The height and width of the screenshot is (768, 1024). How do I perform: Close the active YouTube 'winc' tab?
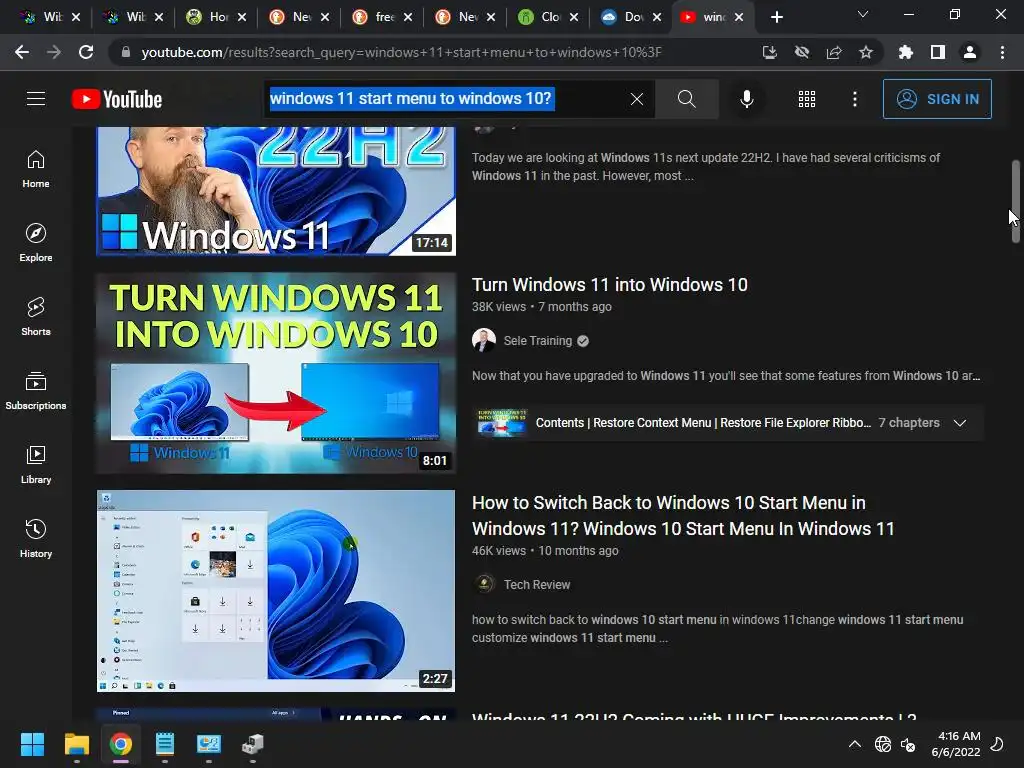point(739,17)
